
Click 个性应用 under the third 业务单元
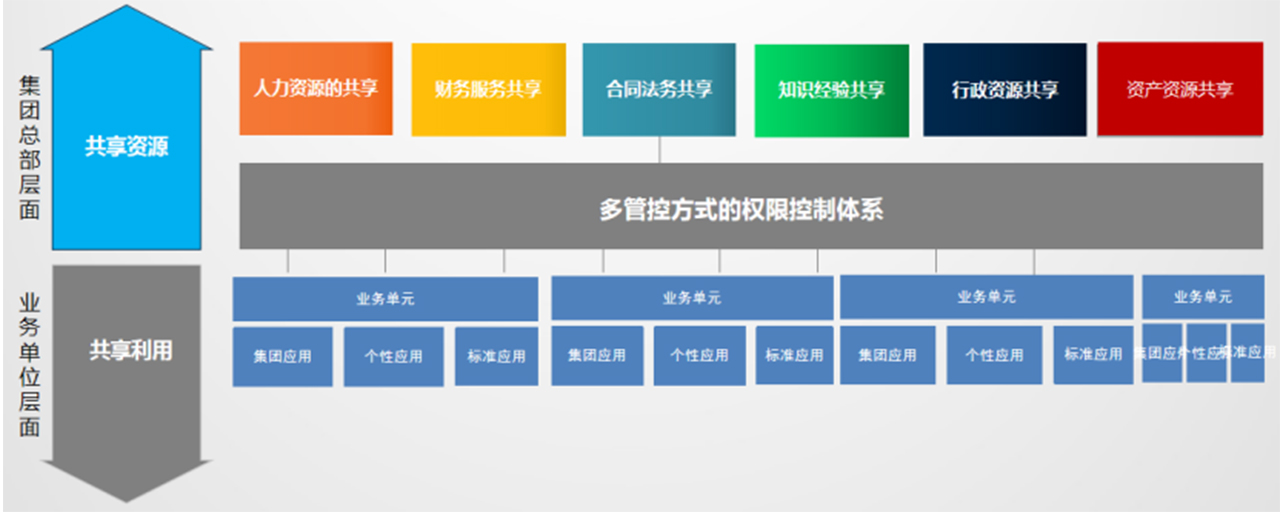pyautogui.click(x=994, y=355)
